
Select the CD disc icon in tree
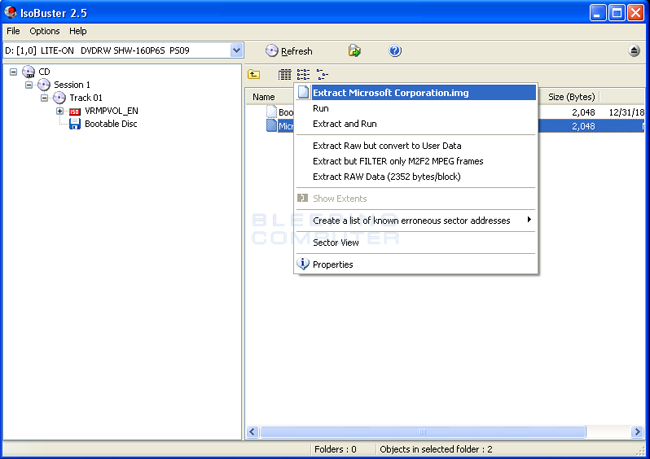(28, 72)
